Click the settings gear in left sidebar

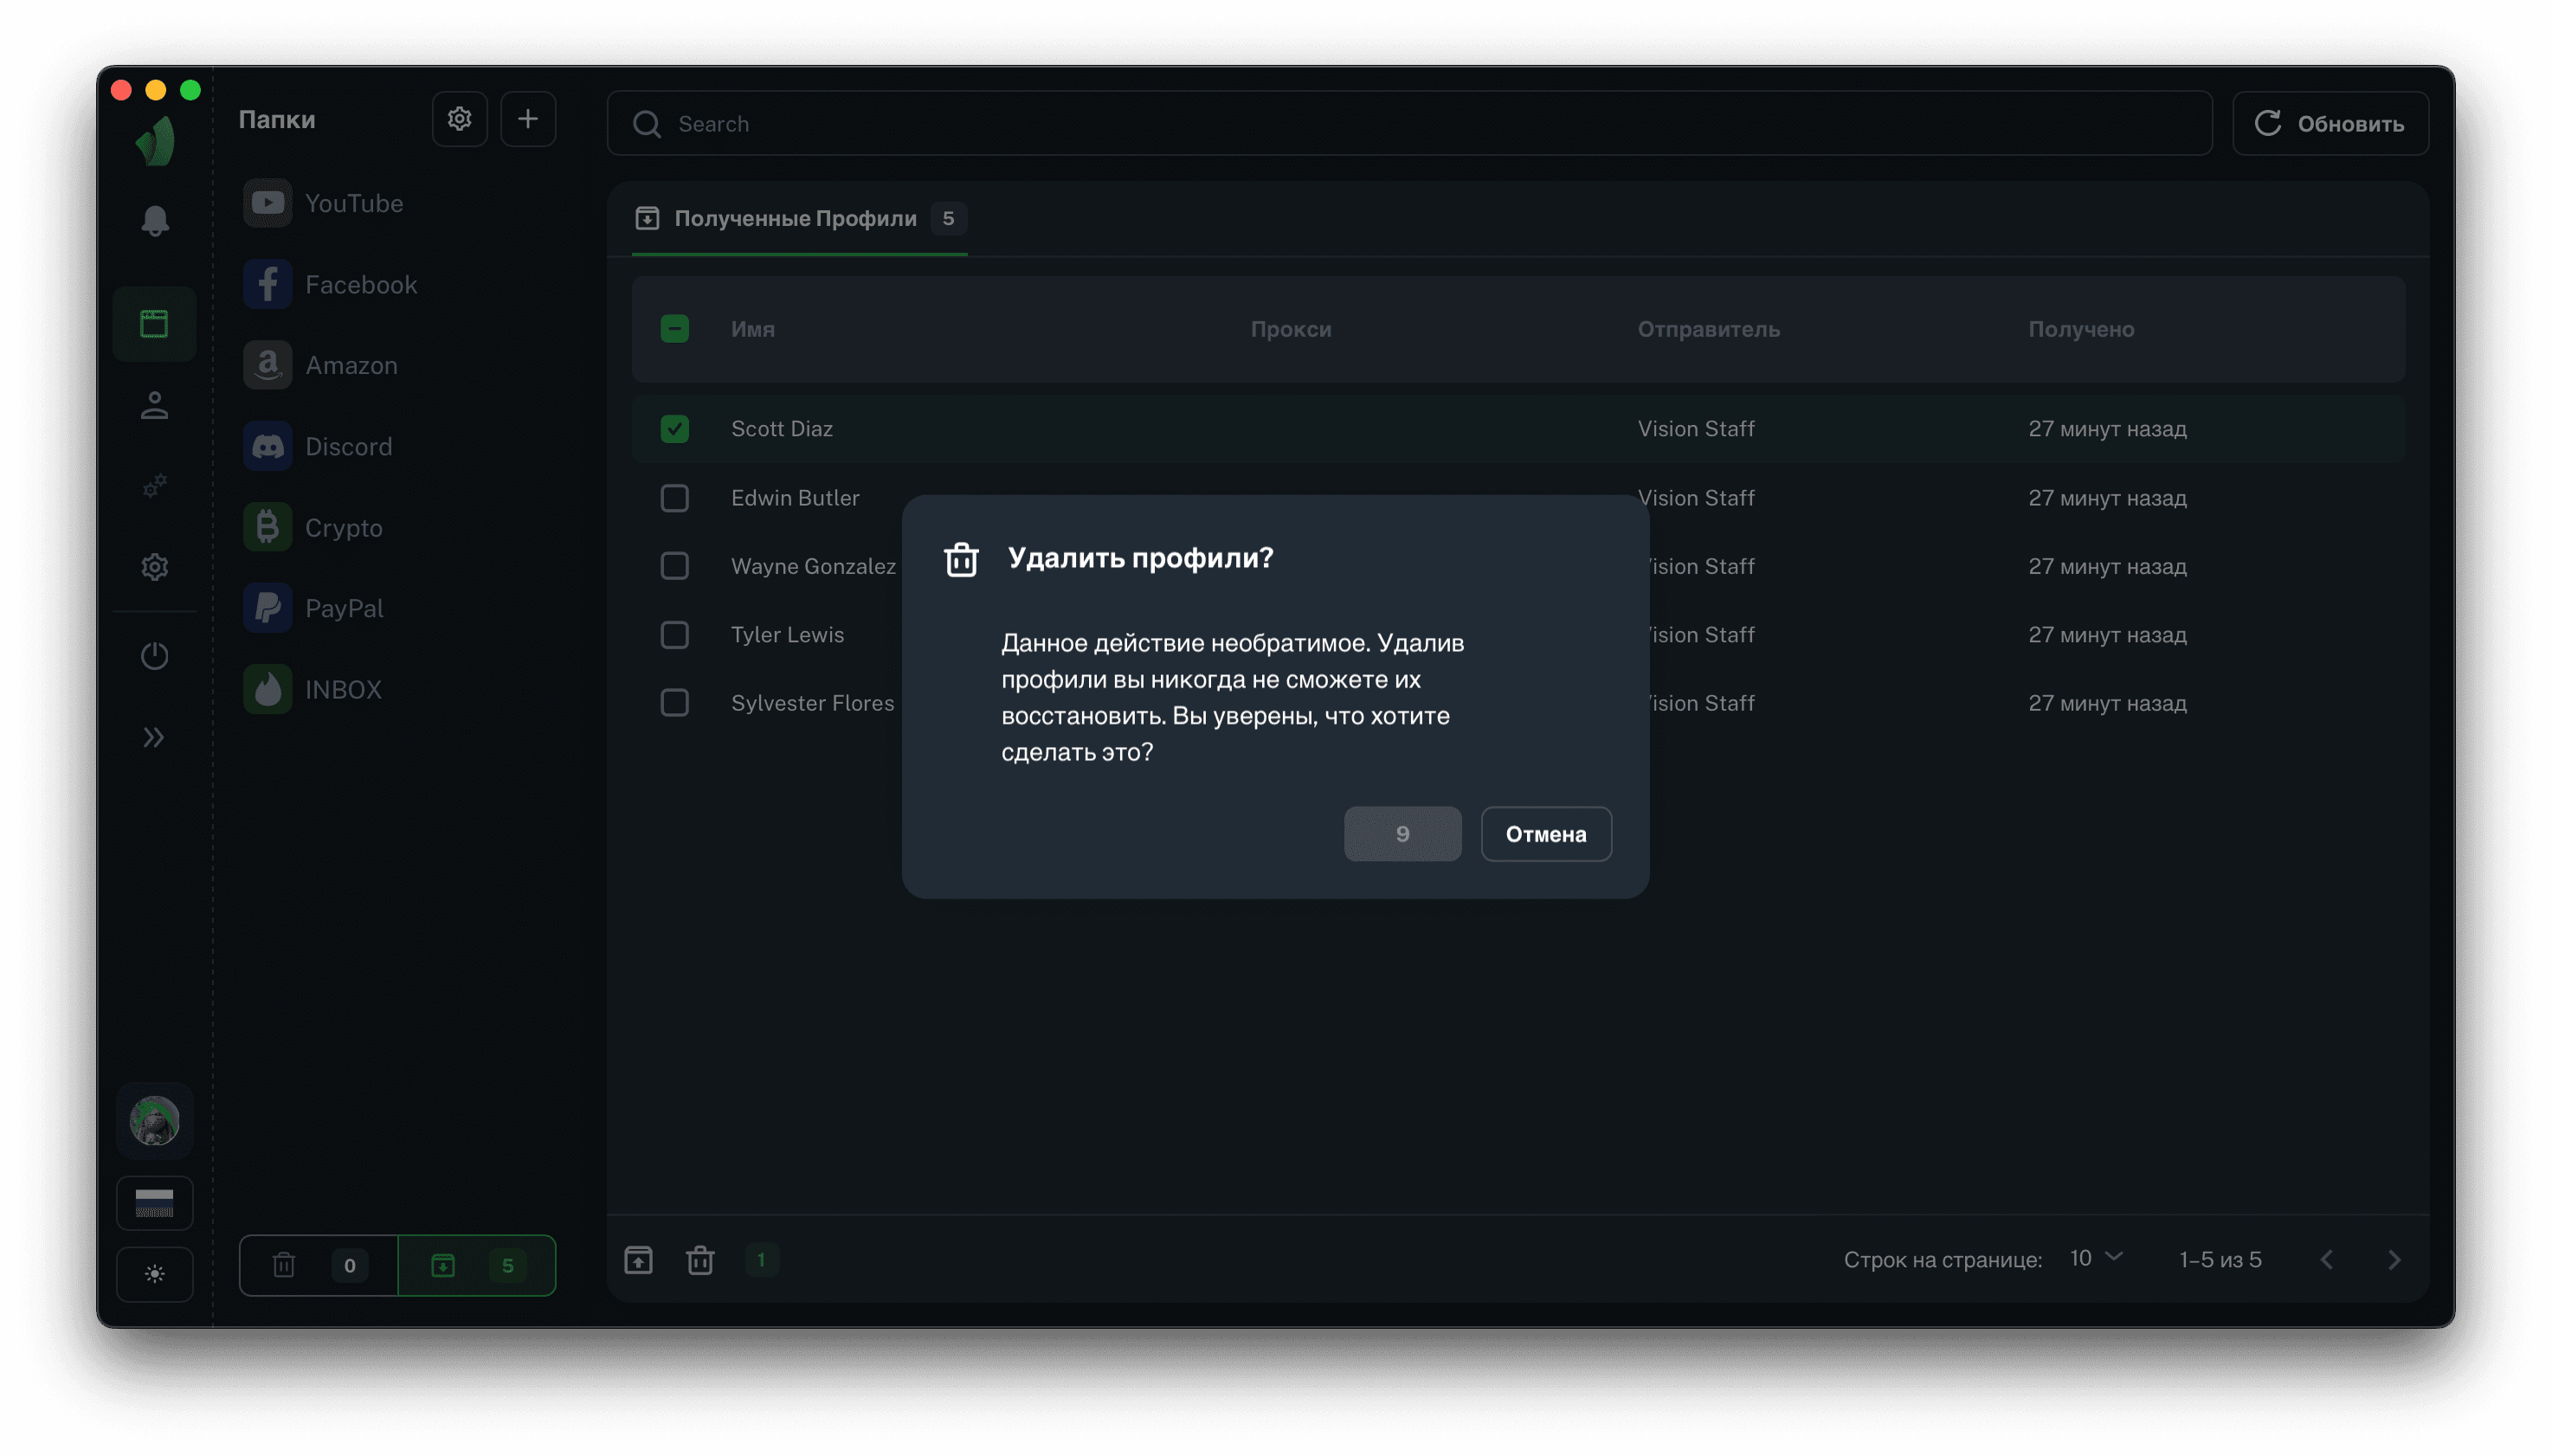[x=154, y=567]
